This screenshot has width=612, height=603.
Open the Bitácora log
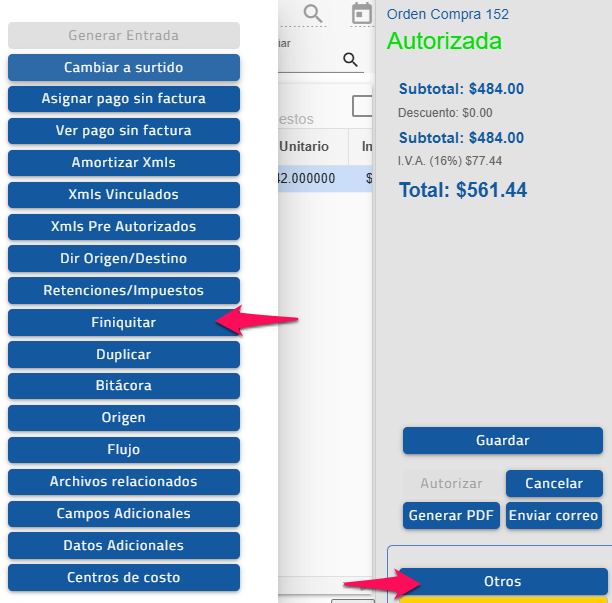tap(123, 387)
